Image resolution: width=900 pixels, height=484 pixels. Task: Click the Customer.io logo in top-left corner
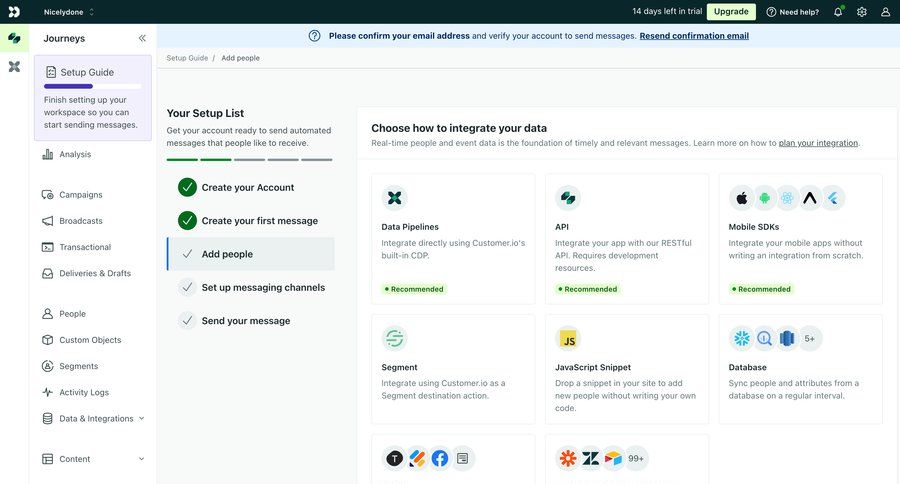click(x=14, y=11)
